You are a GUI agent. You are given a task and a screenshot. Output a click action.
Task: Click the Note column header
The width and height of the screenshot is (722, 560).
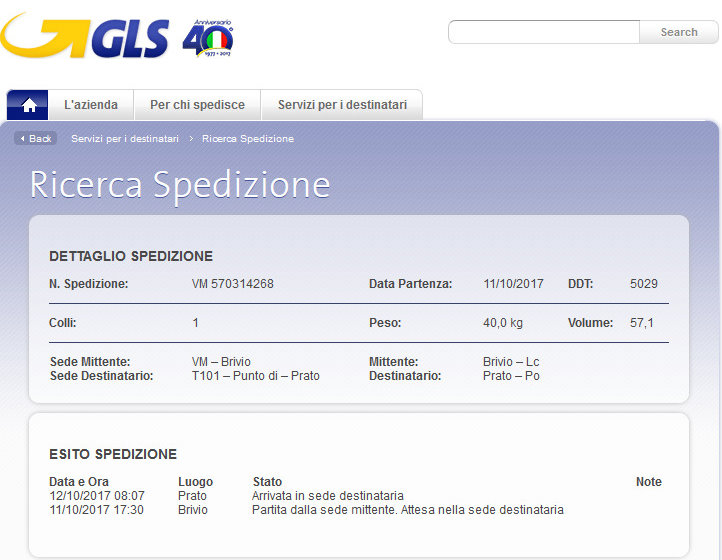[648, 482]
